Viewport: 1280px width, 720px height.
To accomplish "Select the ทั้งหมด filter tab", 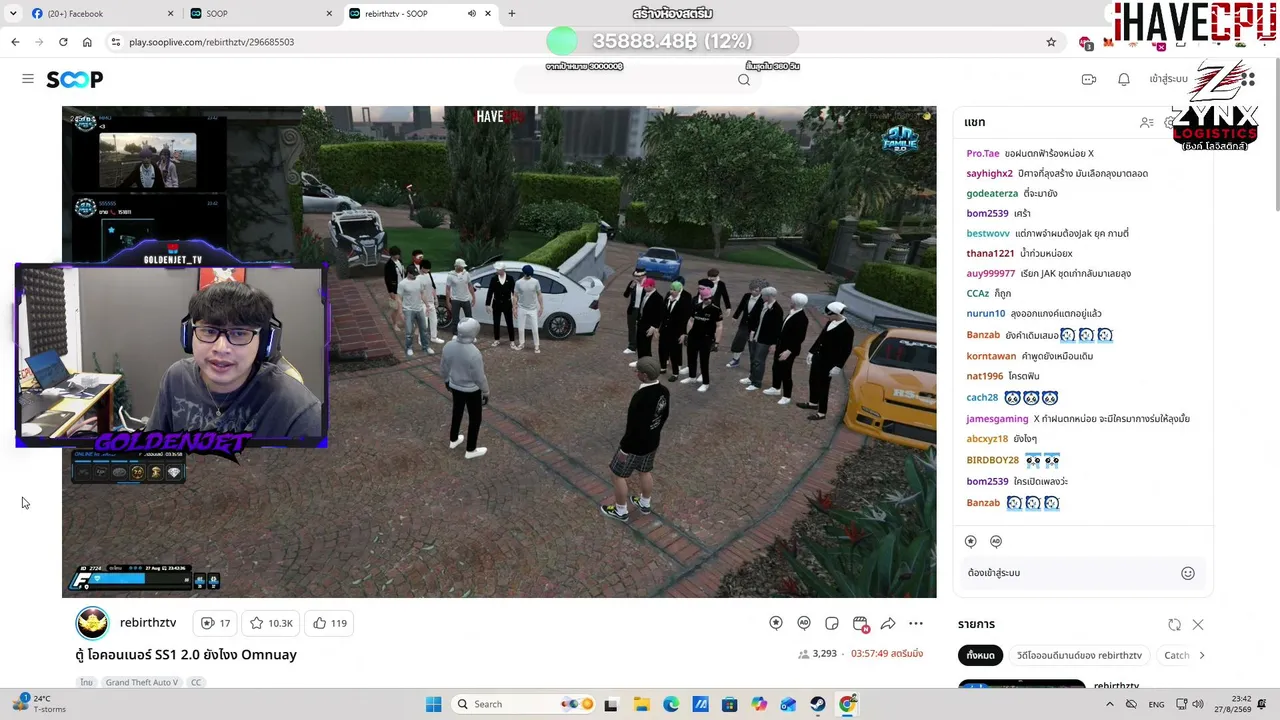I will (x=980, y=655).
